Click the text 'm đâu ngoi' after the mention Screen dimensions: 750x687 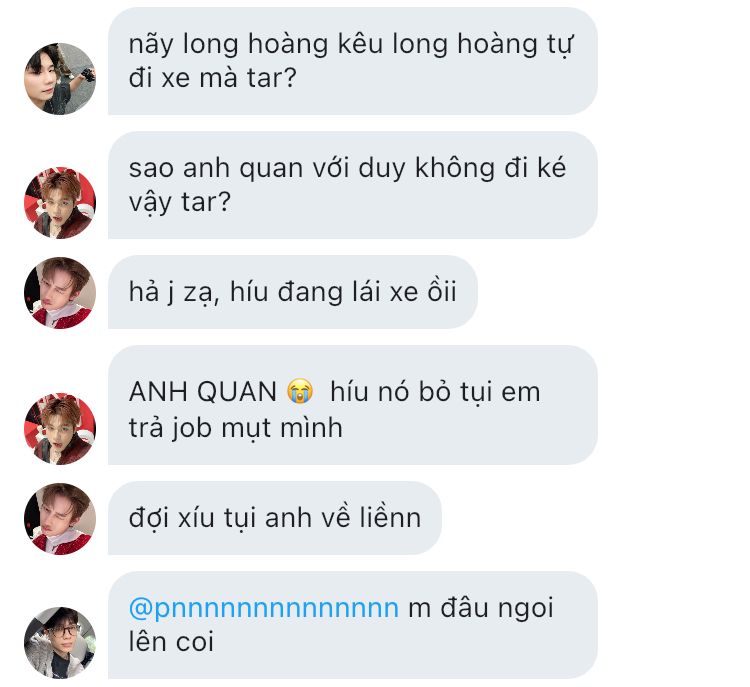point(481,609)
